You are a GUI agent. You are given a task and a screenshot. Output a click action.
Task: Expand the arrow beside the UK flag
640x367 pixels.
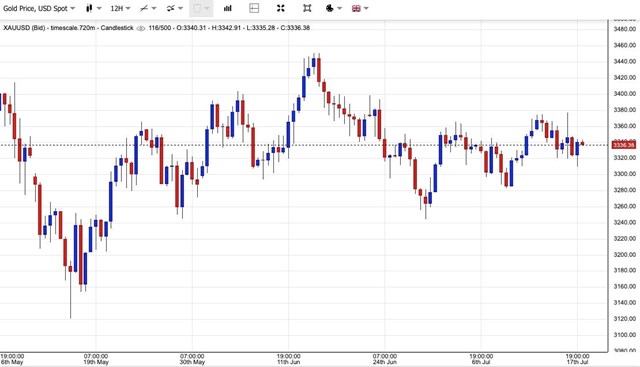366,8
